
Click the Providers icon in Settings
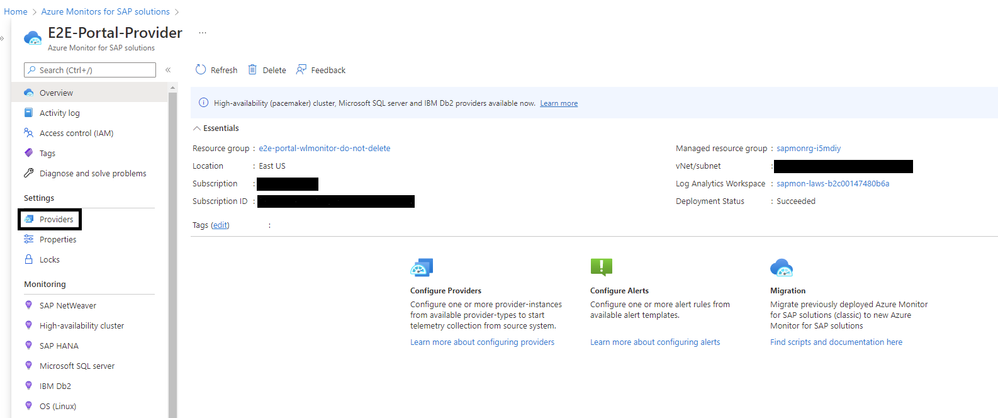pyautogui.click(x=28, y=219)
